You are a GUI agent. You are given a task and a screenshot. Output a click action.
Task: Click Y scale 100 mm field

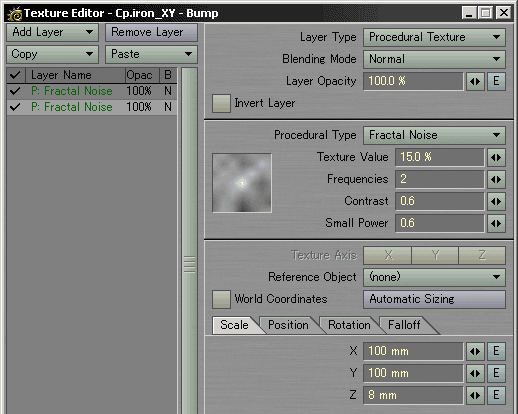tap(413, 373)
